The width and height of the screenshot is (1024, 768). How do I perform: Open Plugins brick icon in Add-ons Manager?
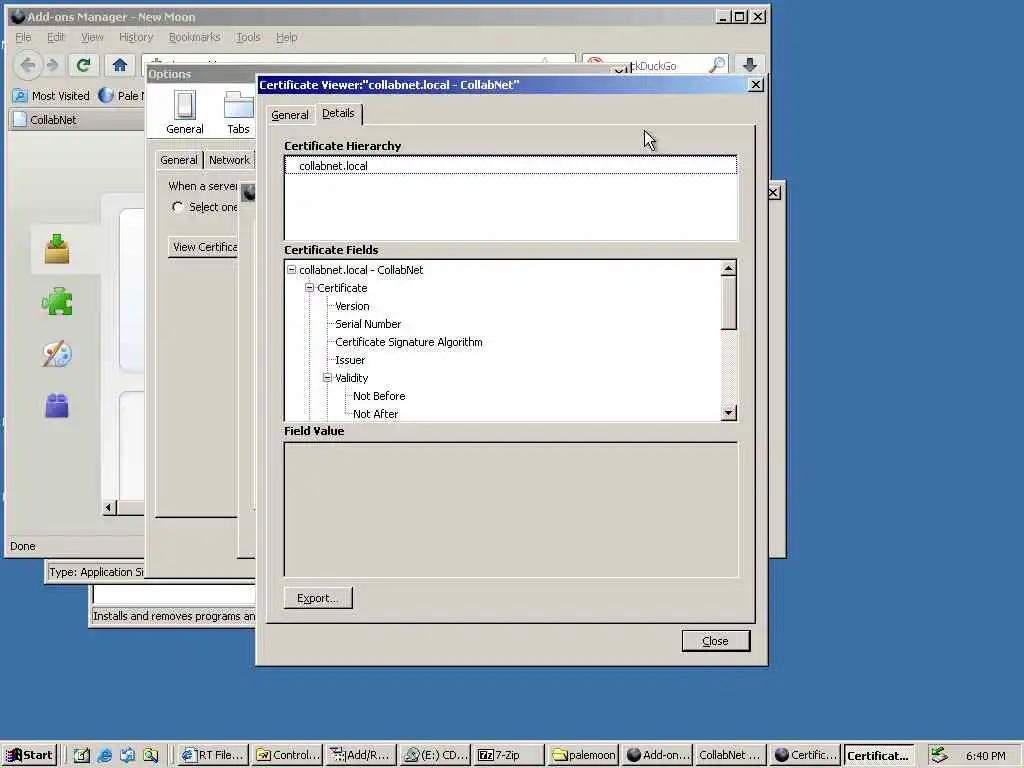pos(57,406)
